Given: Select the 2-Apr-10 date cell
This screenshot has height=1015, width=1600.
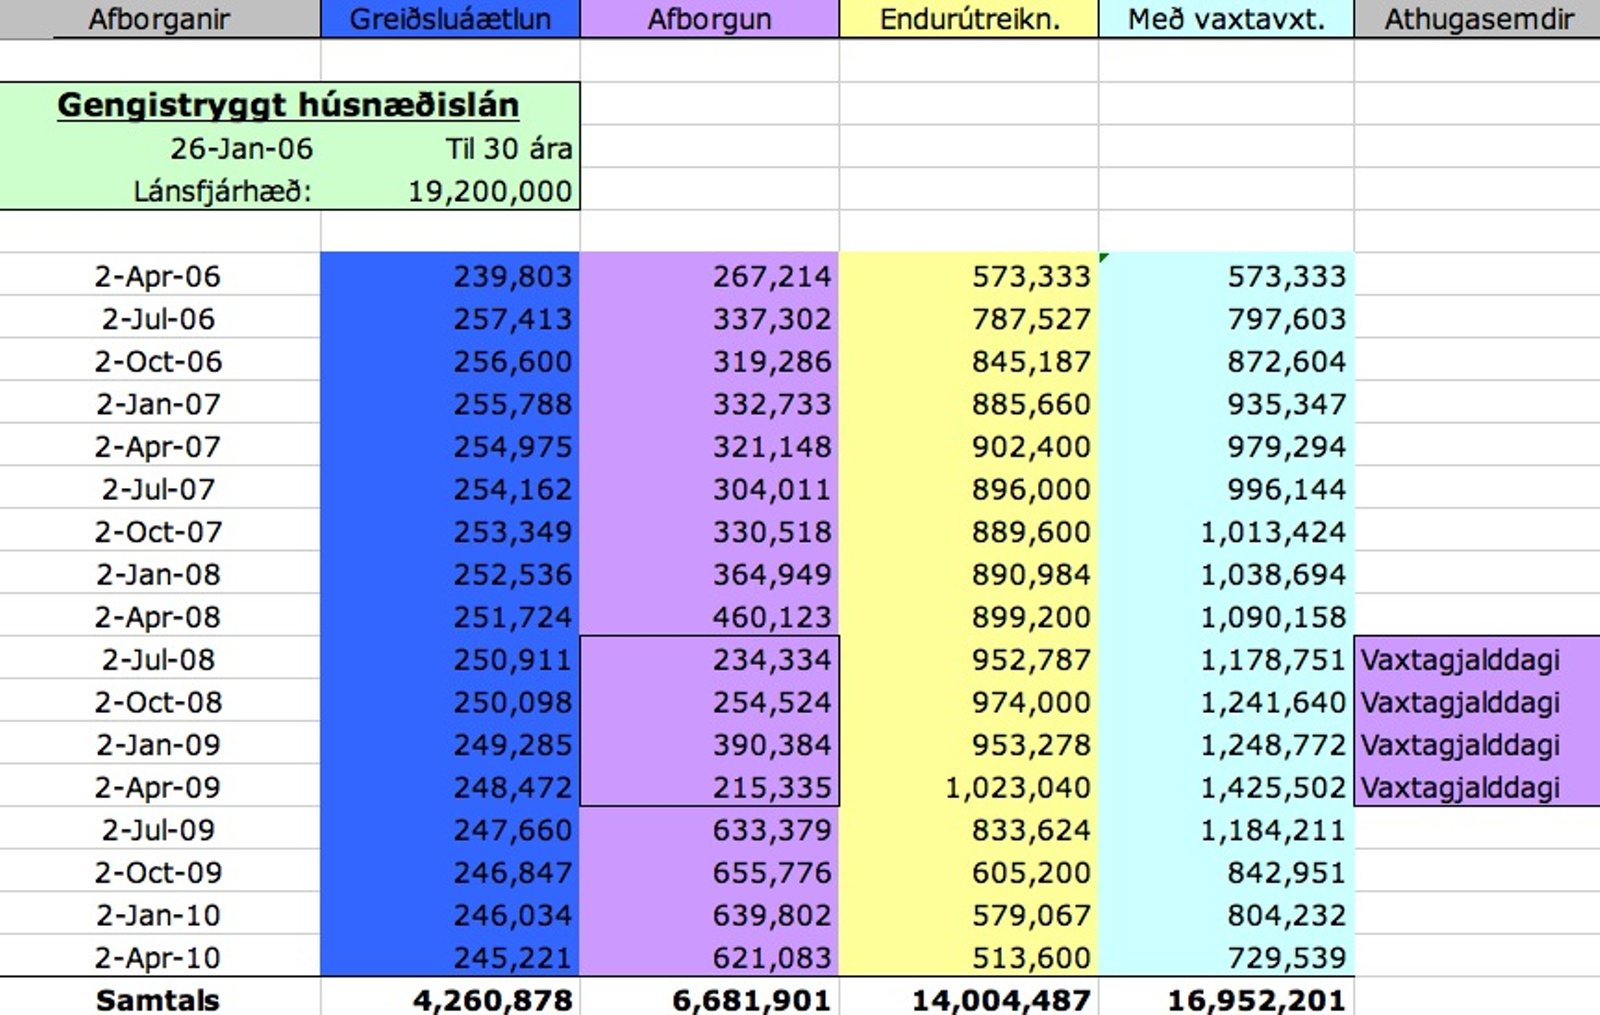Looking at the screenshot, I should coord(160,957).
